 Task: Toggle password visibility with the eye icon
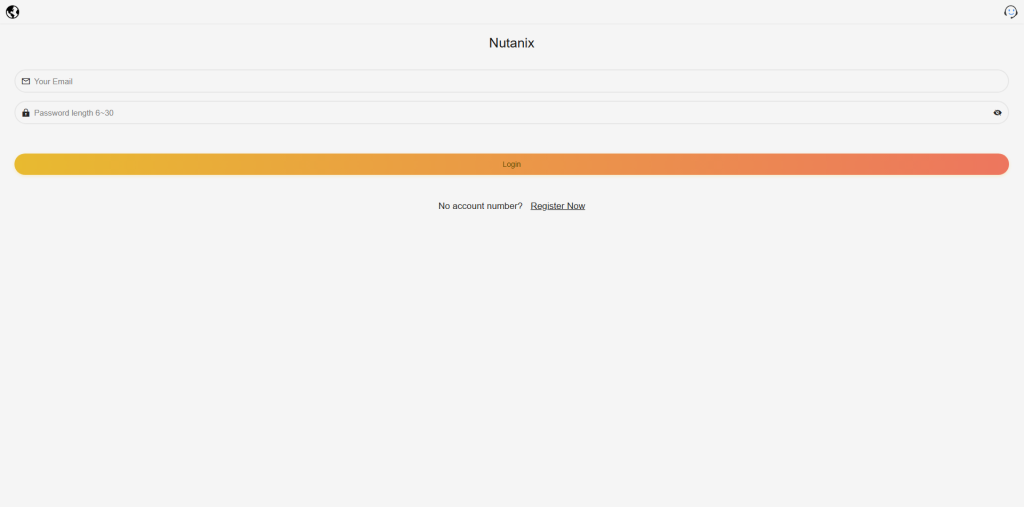tap(997, 112)
